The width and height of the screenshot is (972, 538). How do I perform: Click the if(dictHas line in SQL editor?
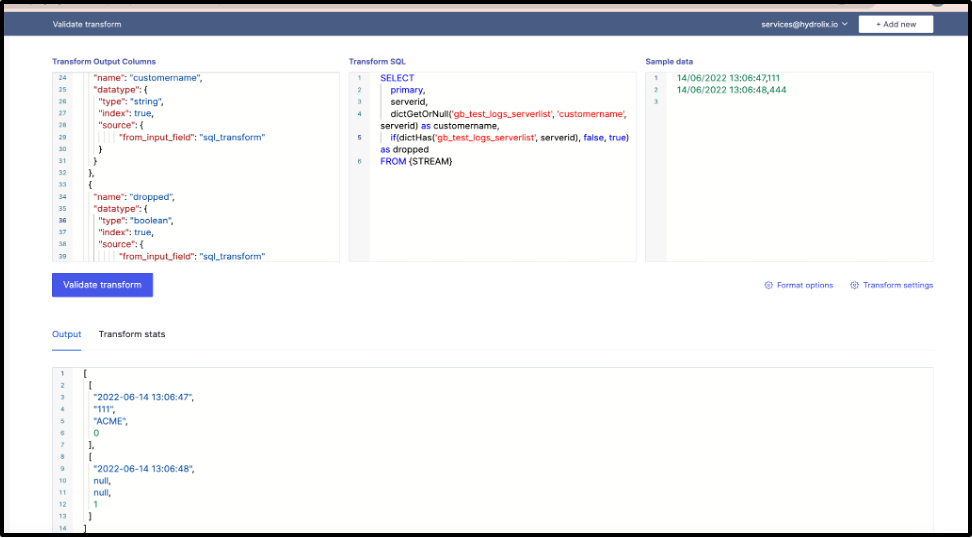click(x=510, y=138)
